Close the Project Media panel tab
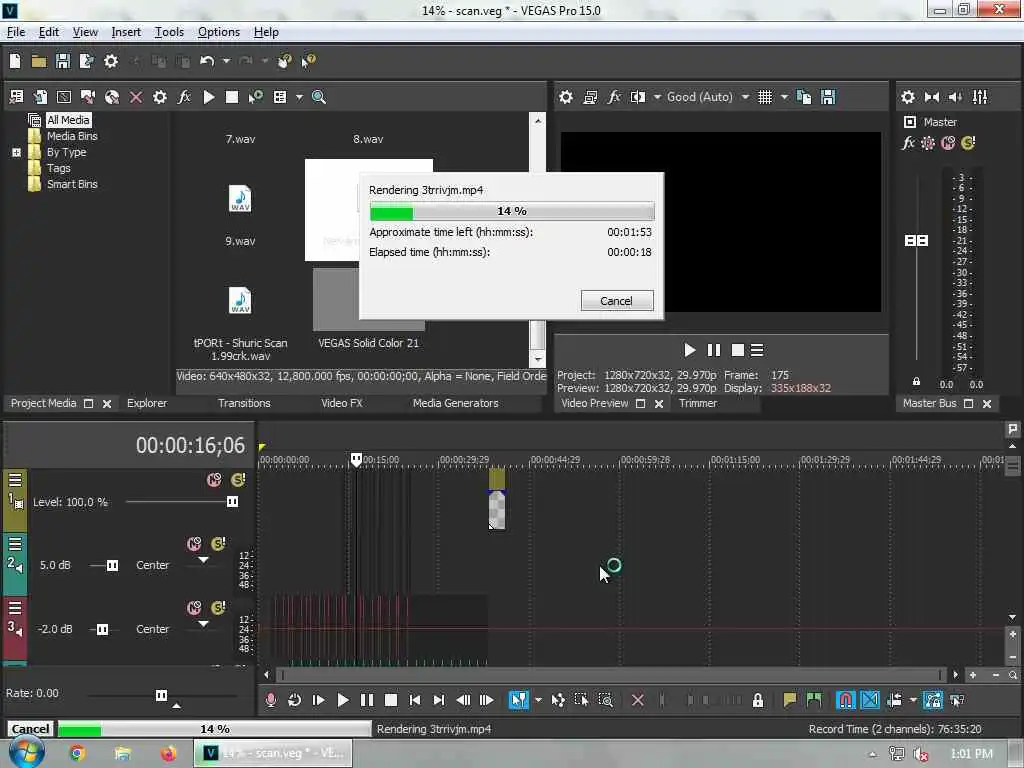This screenshot has width=1024, height=768. tap(107, 404)
